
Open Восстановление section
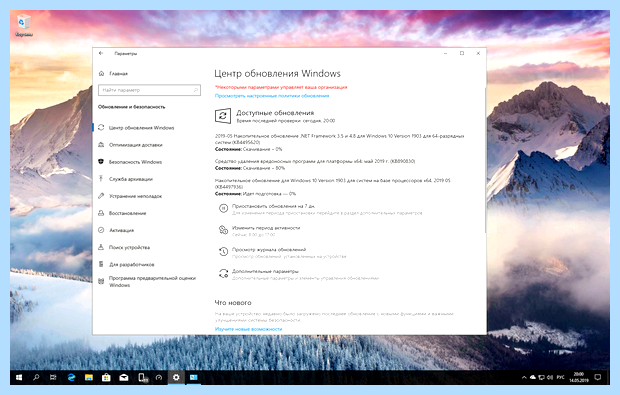pyautogui.click(x=122, y=213)
